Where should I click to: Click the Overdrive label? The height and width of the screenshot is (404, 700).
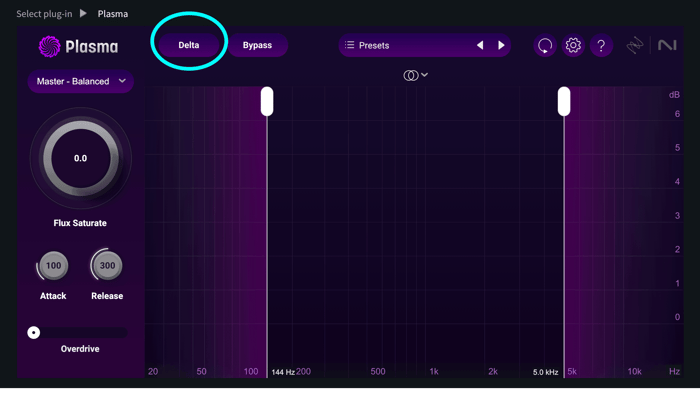[x=80, y=349]
